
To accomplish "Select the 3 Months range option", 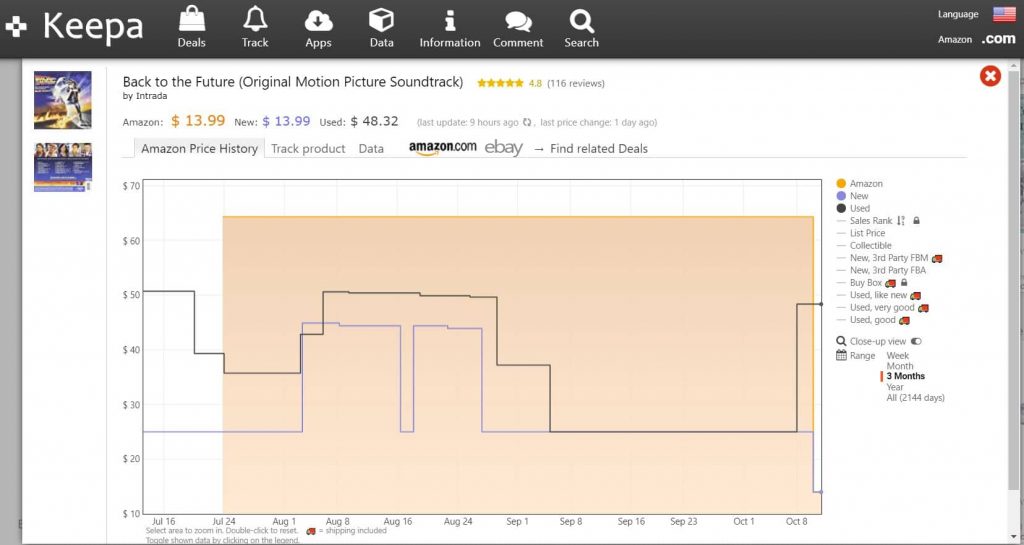I will coord(906,376).
